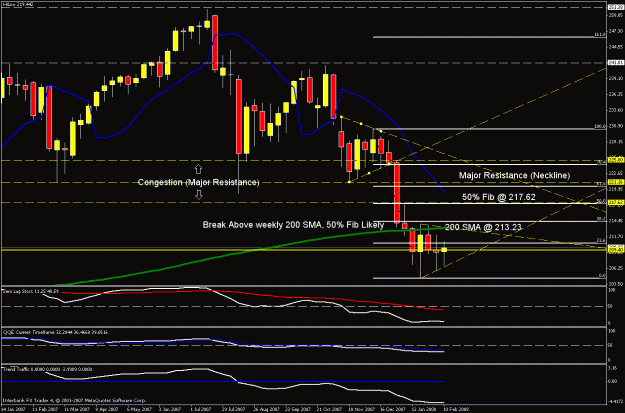The height and width of the screenshot is (413, 625).
Task: Click the '16 Dec 2007' date label
Action: (x=391, y=409)
